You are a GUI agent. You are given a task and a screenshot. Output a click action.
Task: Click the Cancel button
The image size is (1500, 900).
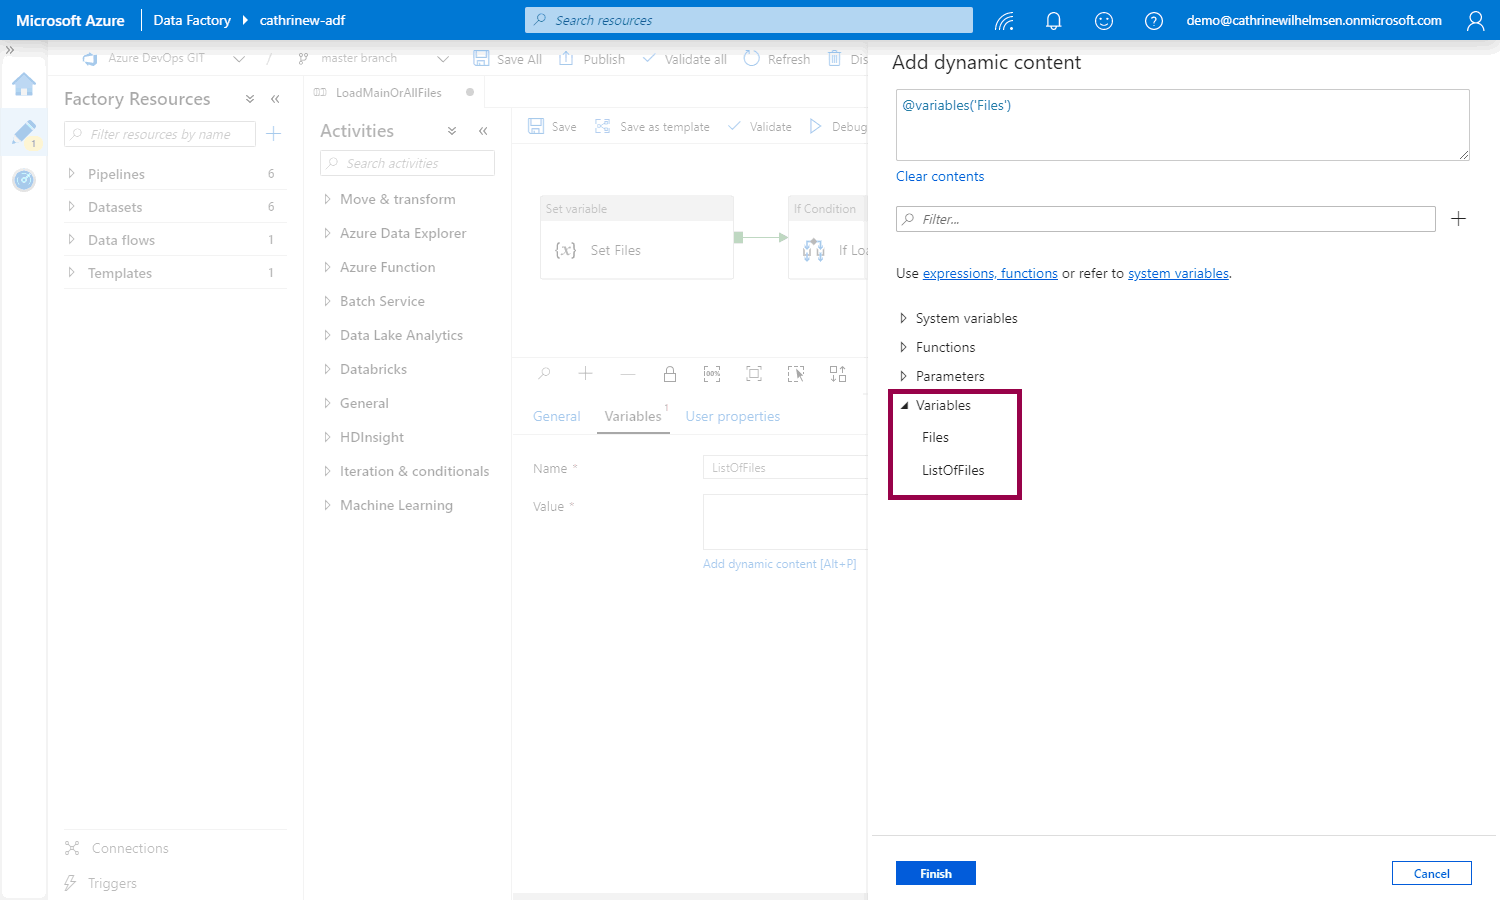coord(1431,873)
